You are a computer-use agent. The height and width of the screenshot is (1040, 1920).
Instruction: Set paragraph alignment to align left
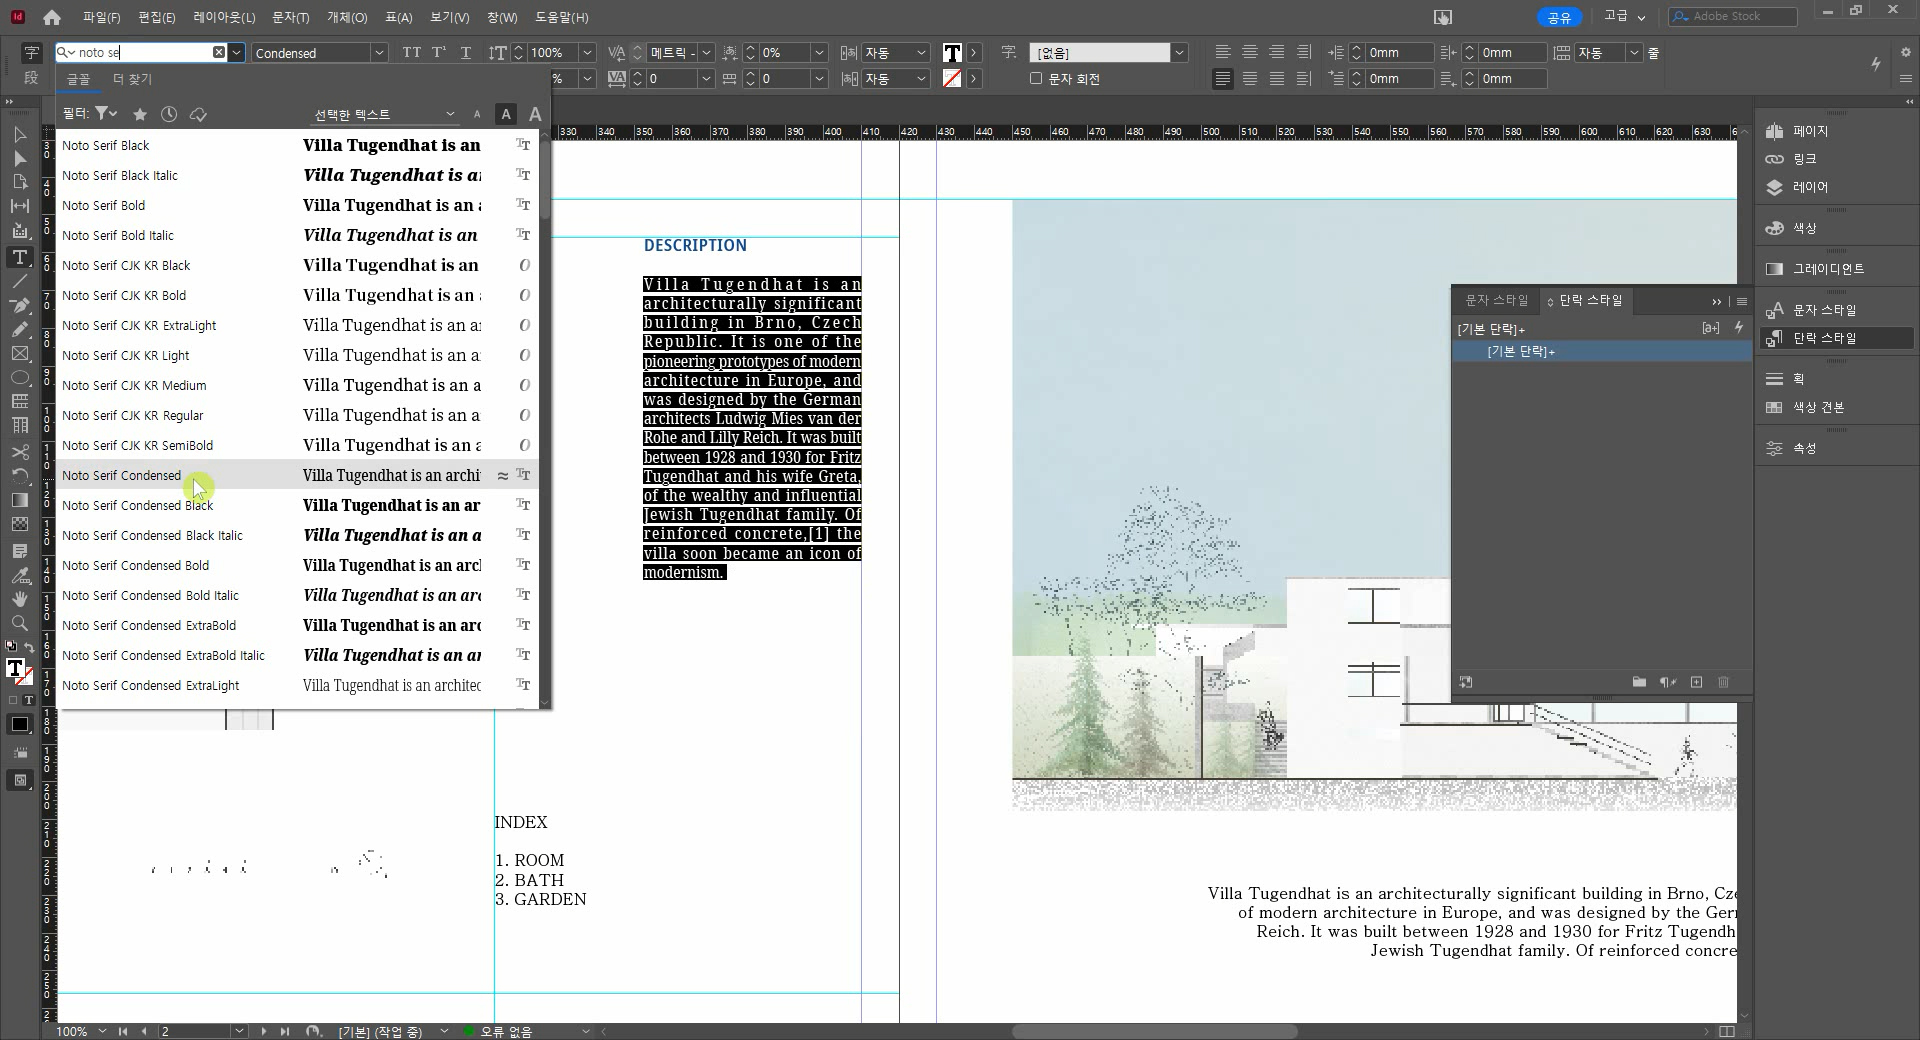(x=1223, y=52)
